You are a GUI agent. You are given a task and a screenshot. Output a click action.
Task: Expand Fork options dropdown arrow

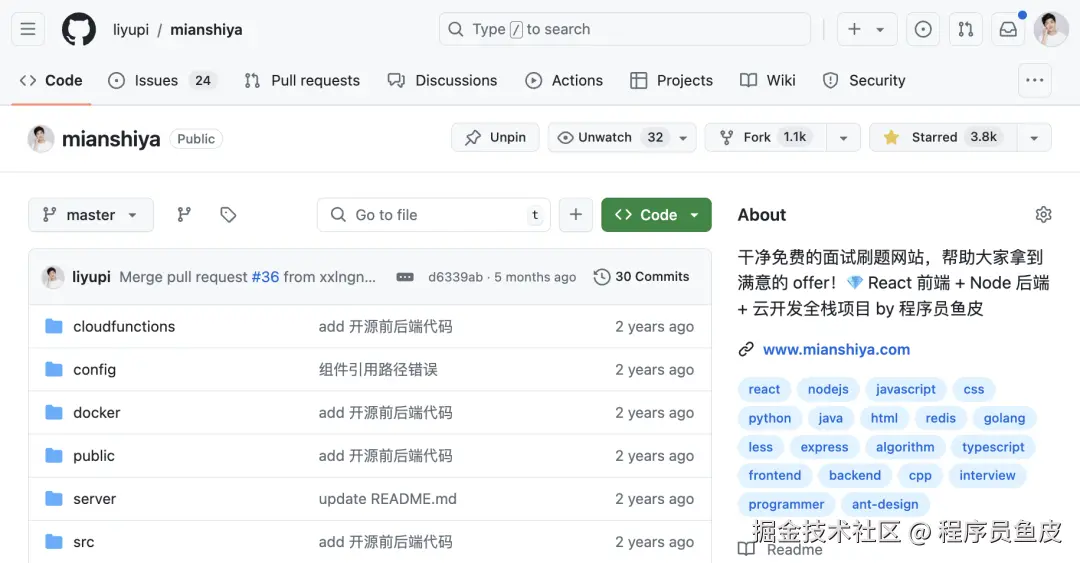click(x=843, y=137)
